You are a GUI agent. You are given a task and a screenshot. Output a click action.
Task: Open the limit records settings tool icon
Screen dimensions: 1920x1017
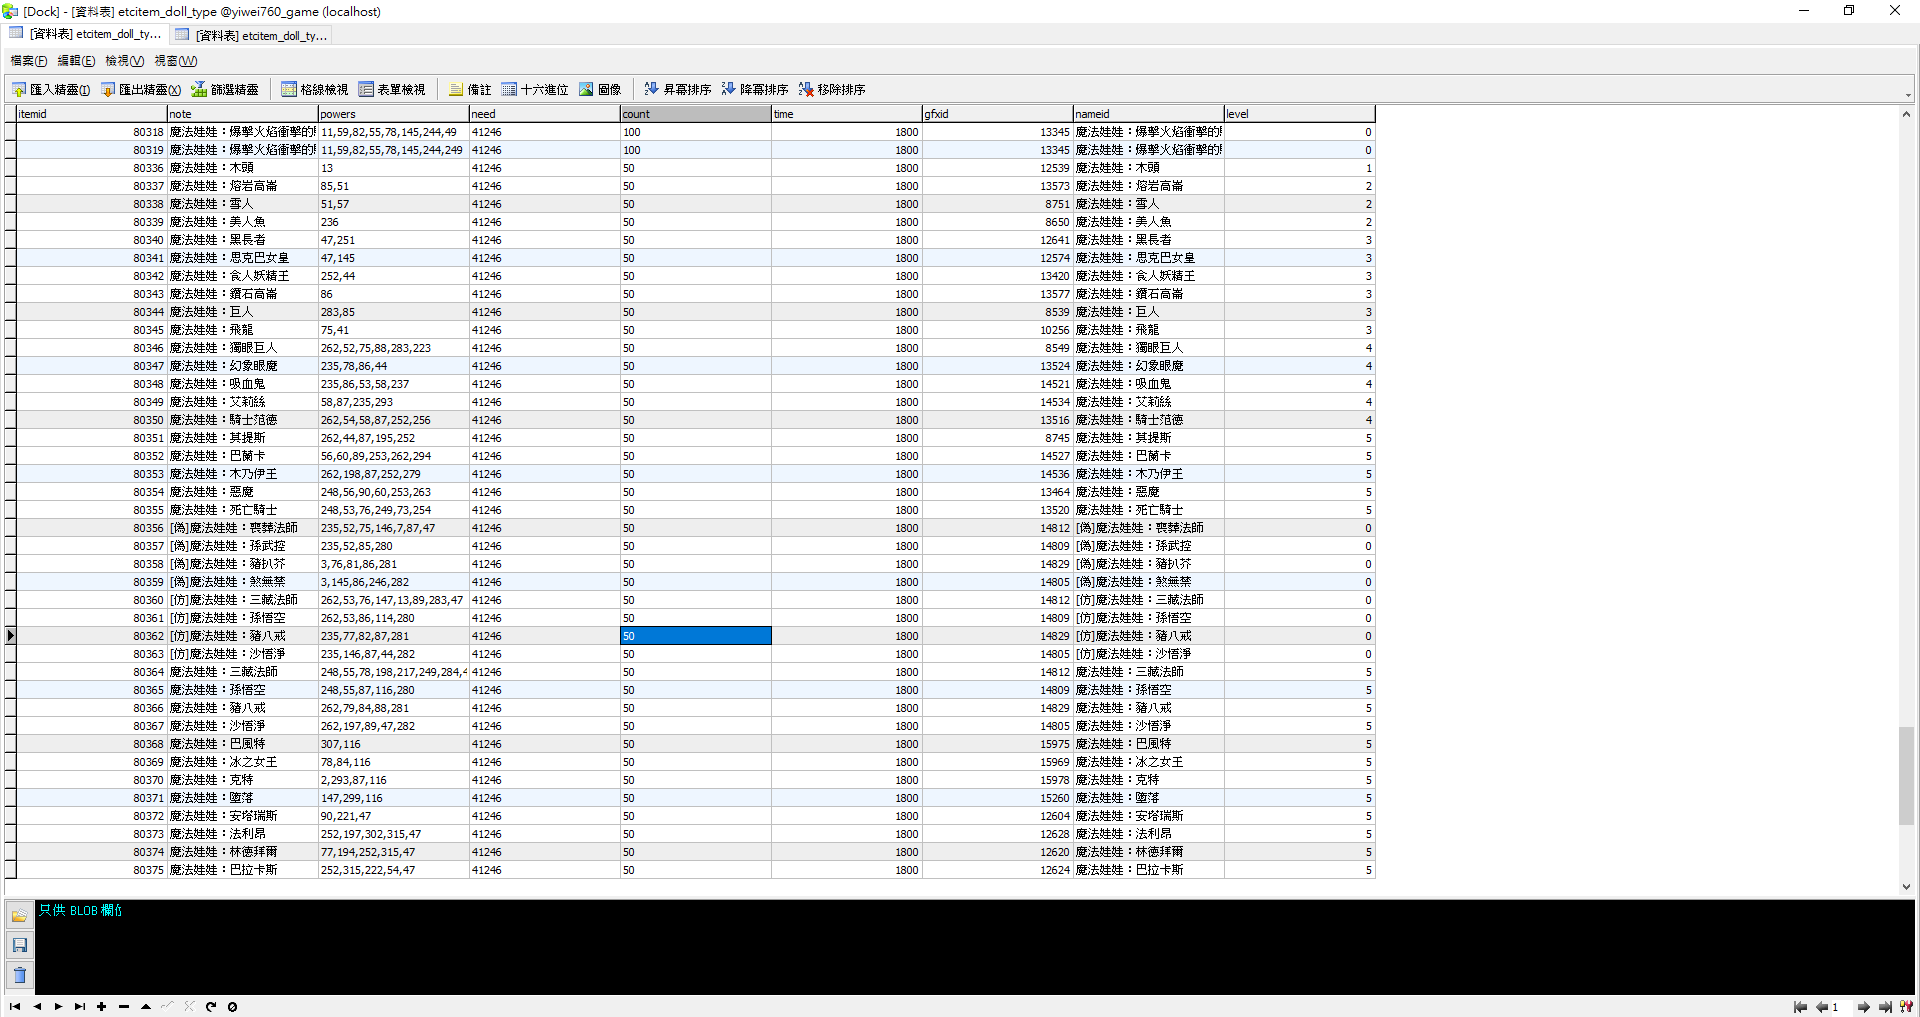point(1906,1007)
